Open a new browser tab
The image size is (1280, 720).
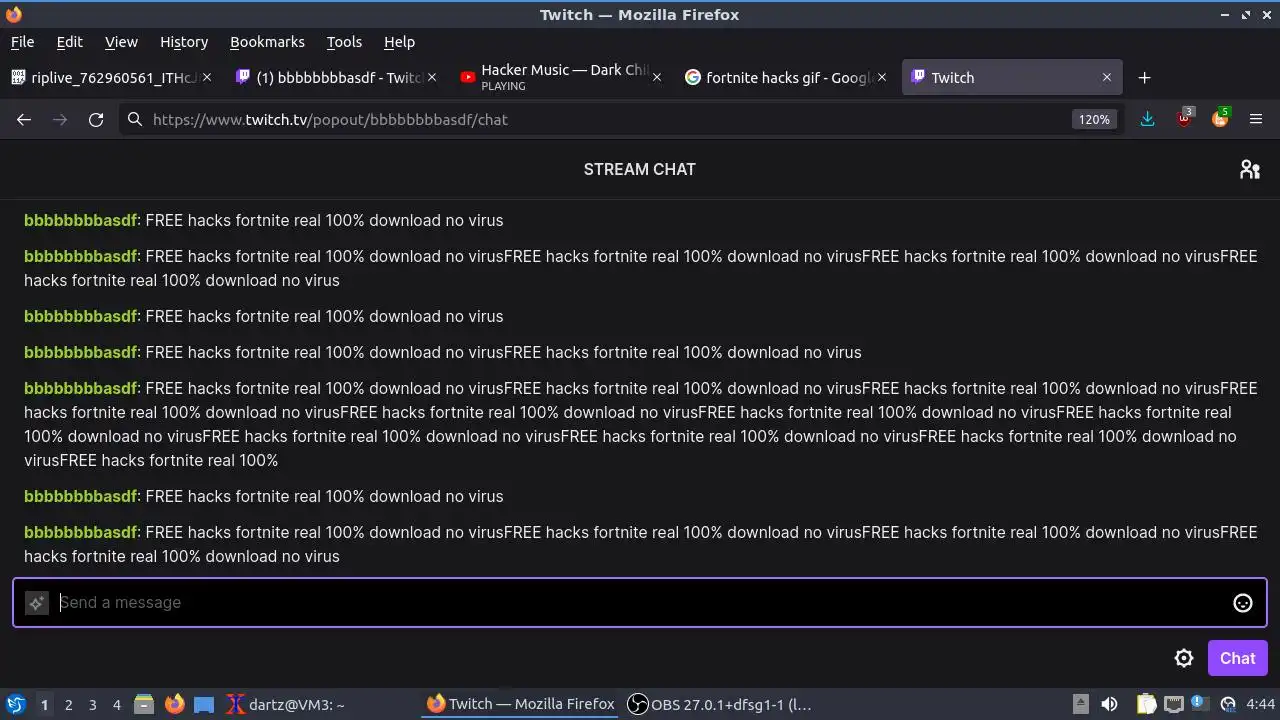tap(1144, 77)
